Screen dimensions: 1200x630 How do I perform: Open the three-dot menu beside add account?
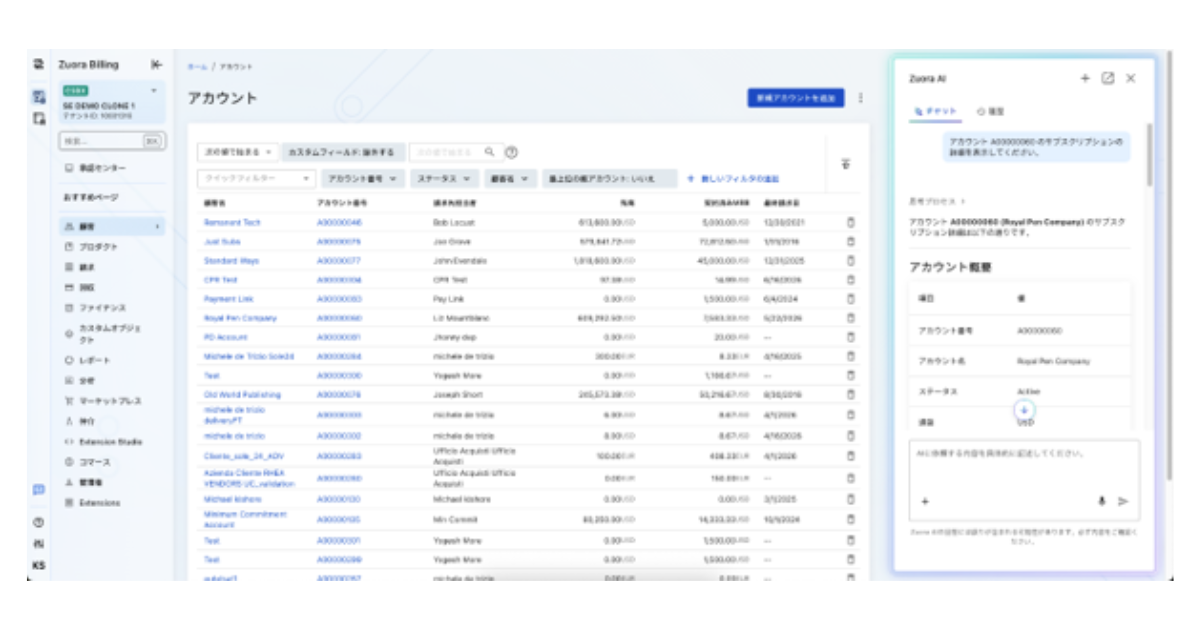tap(860, 98)
